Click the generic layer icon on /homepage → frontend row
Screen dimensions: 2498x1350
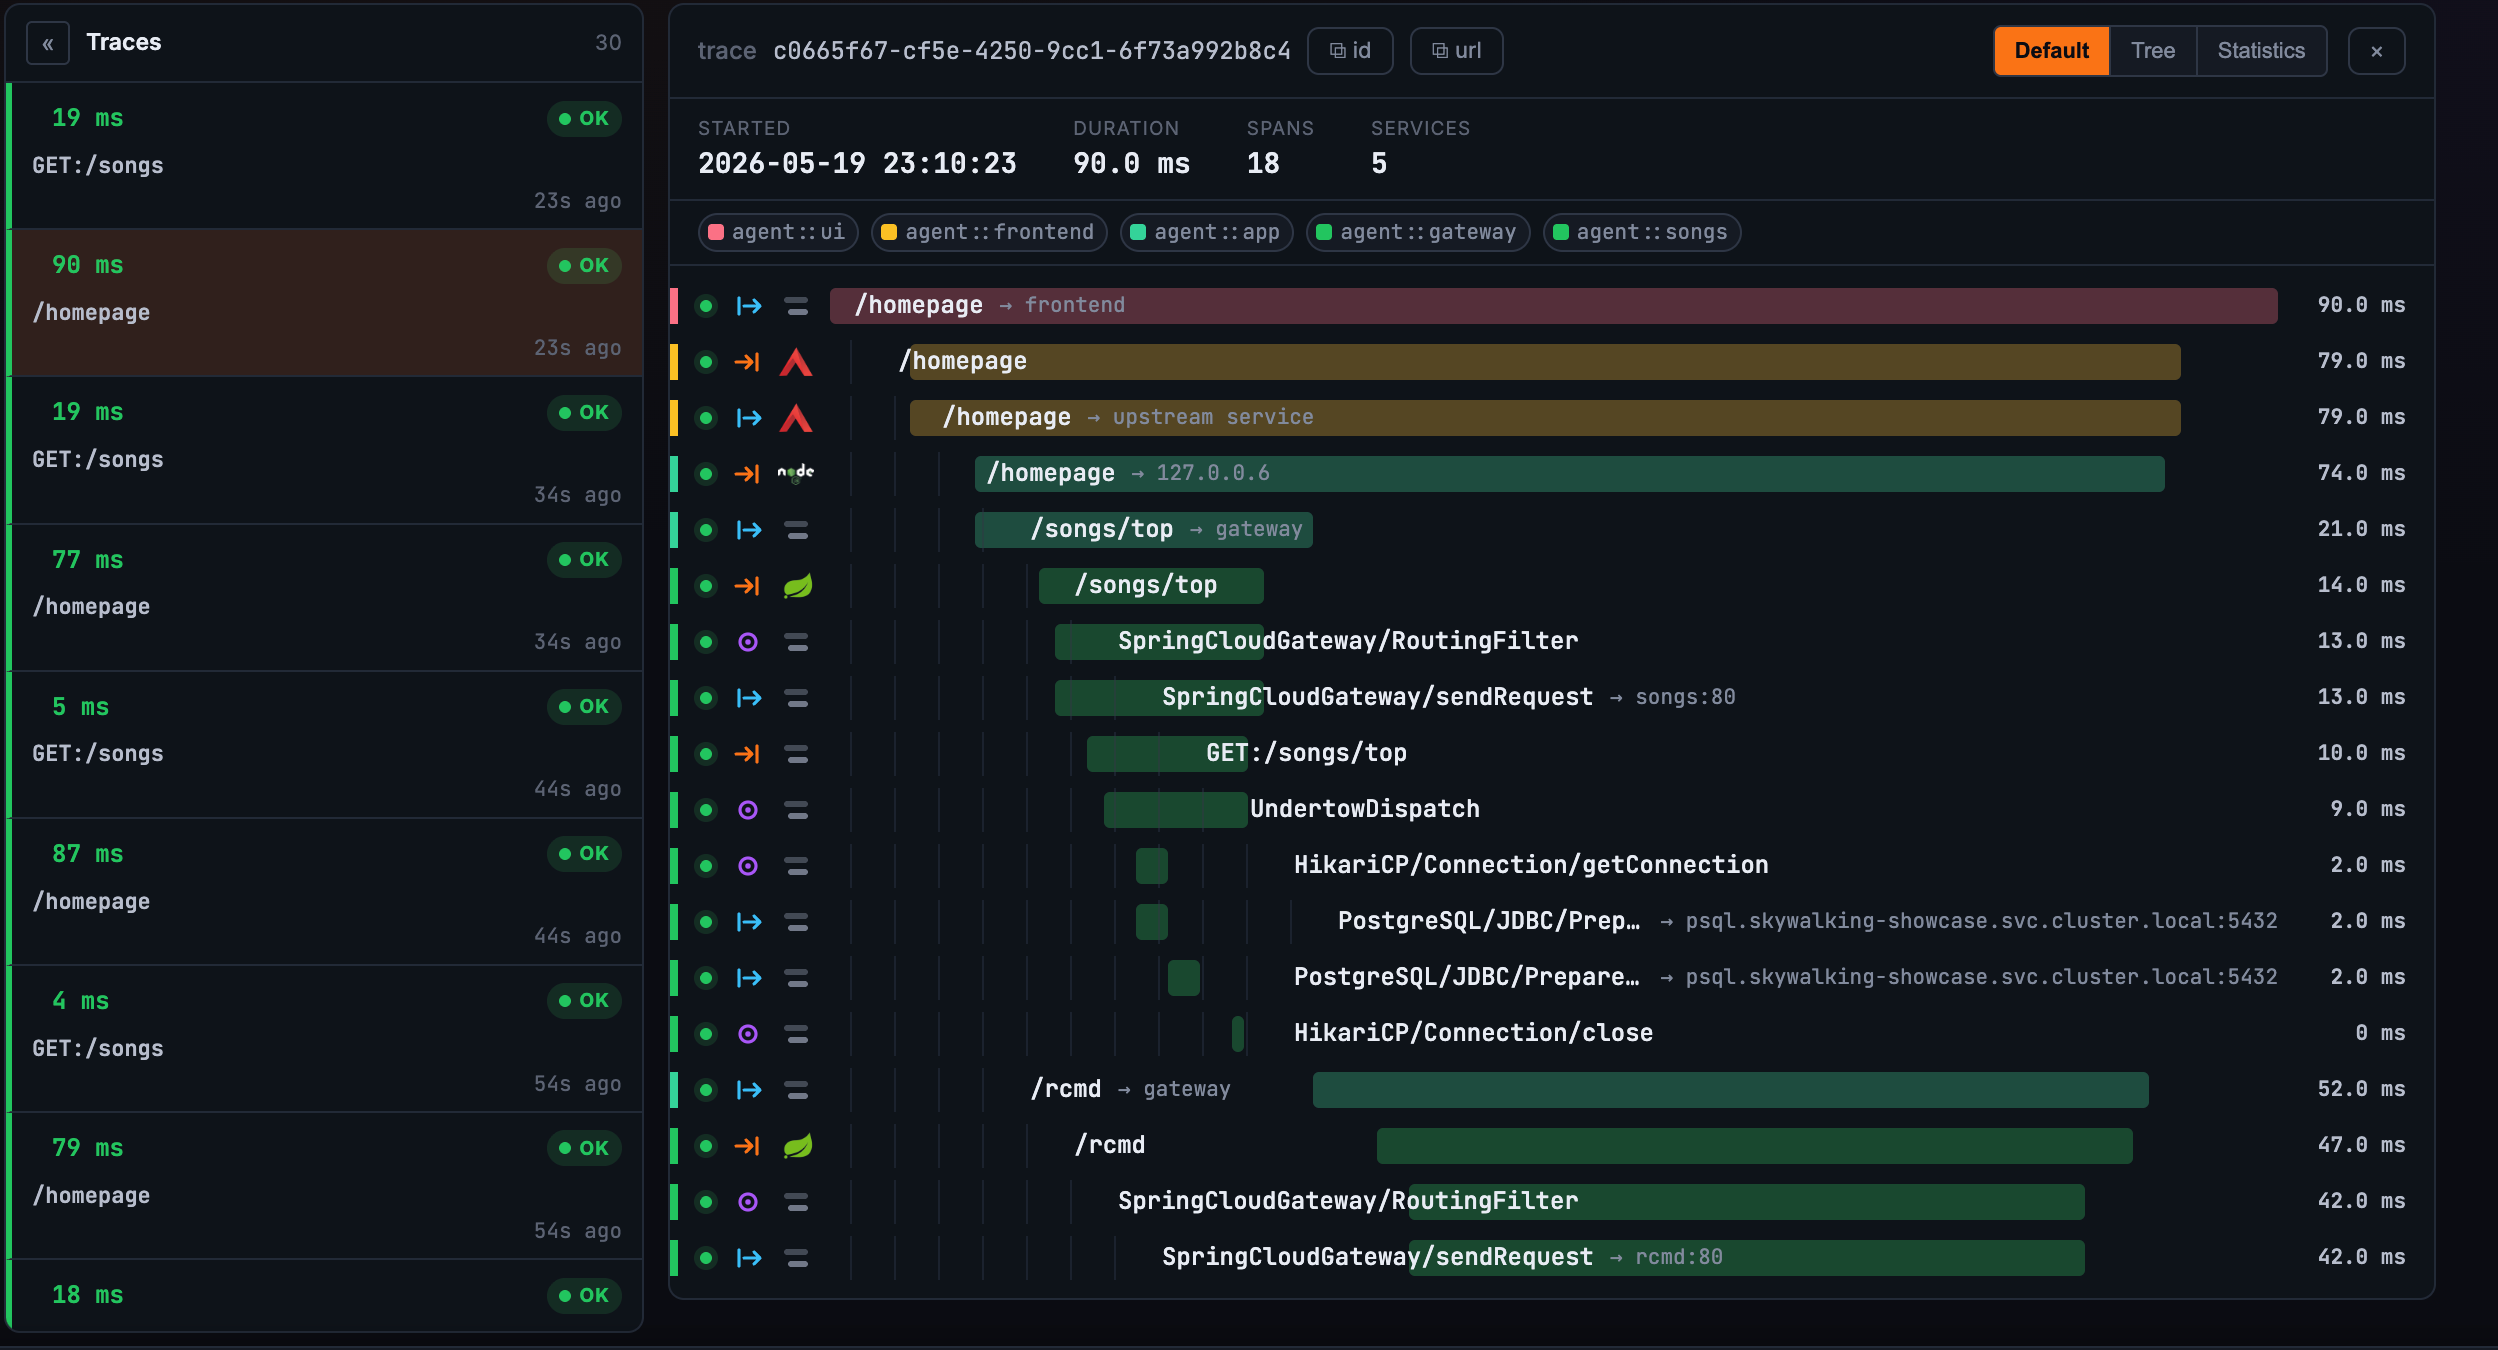click(x=796, y=306)
